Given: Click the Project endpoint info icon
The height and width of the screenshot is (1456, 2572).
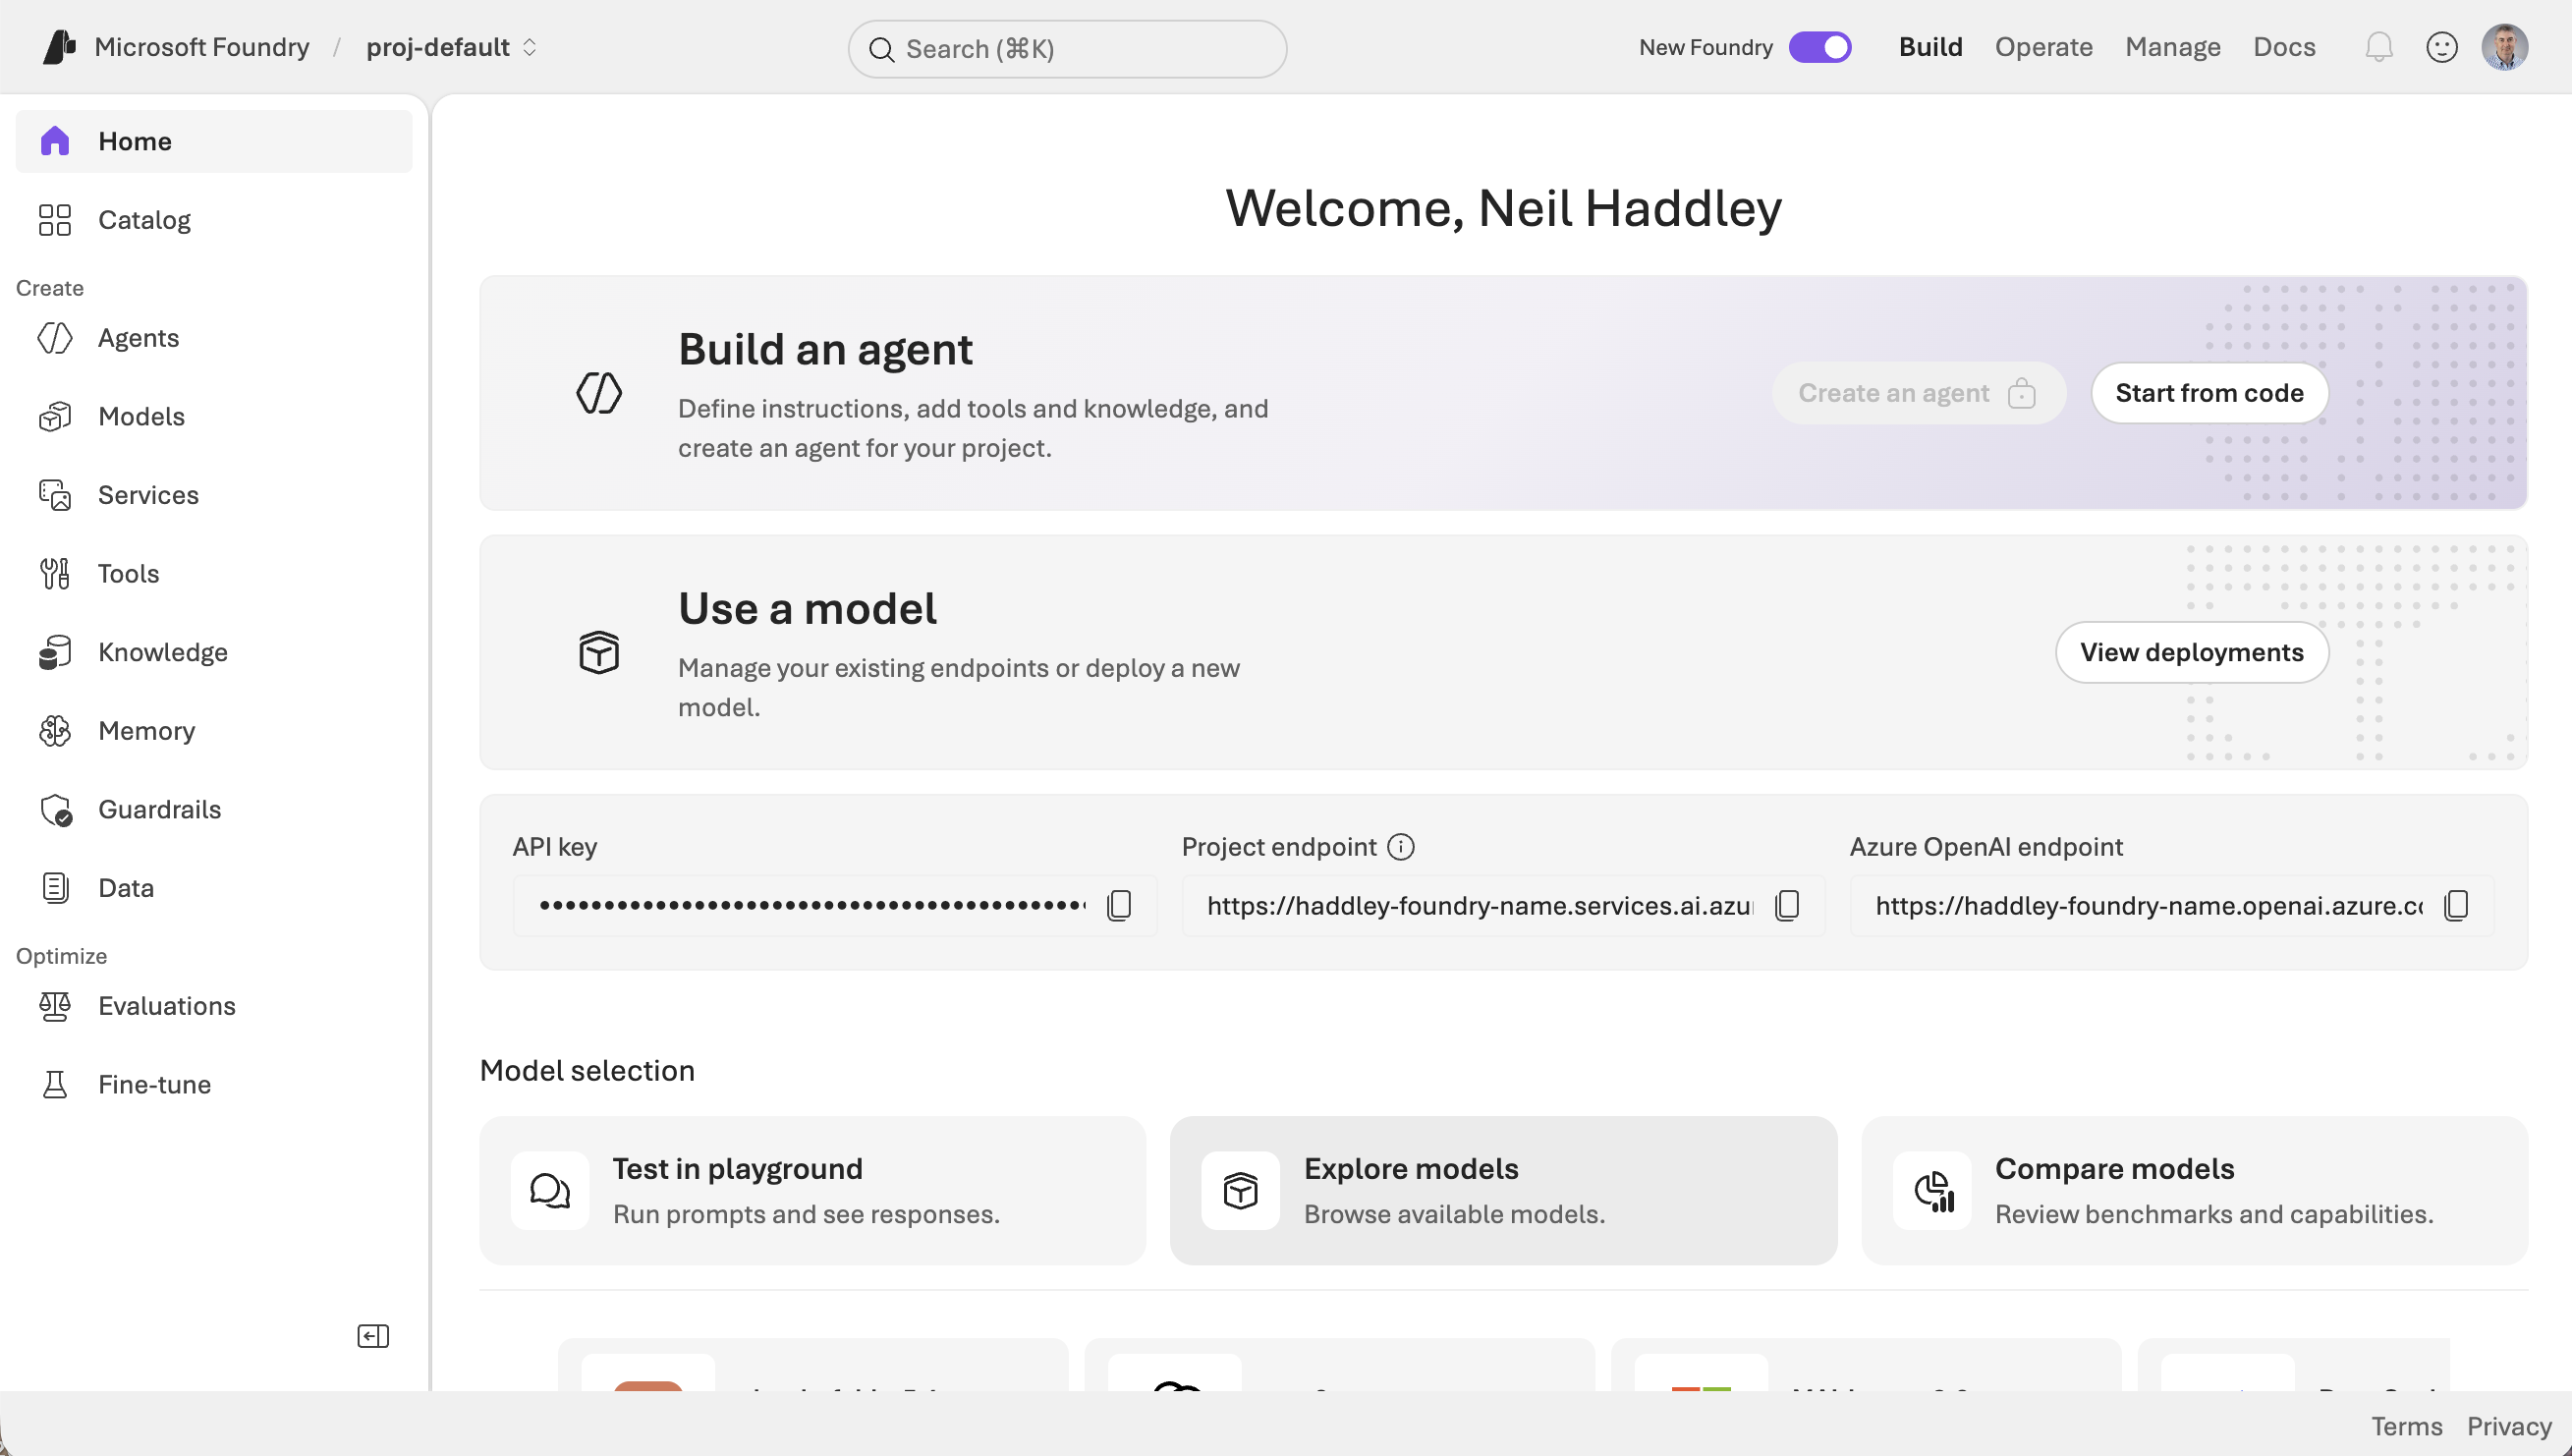Looking at the screenshot, I should coord(1400,847).
